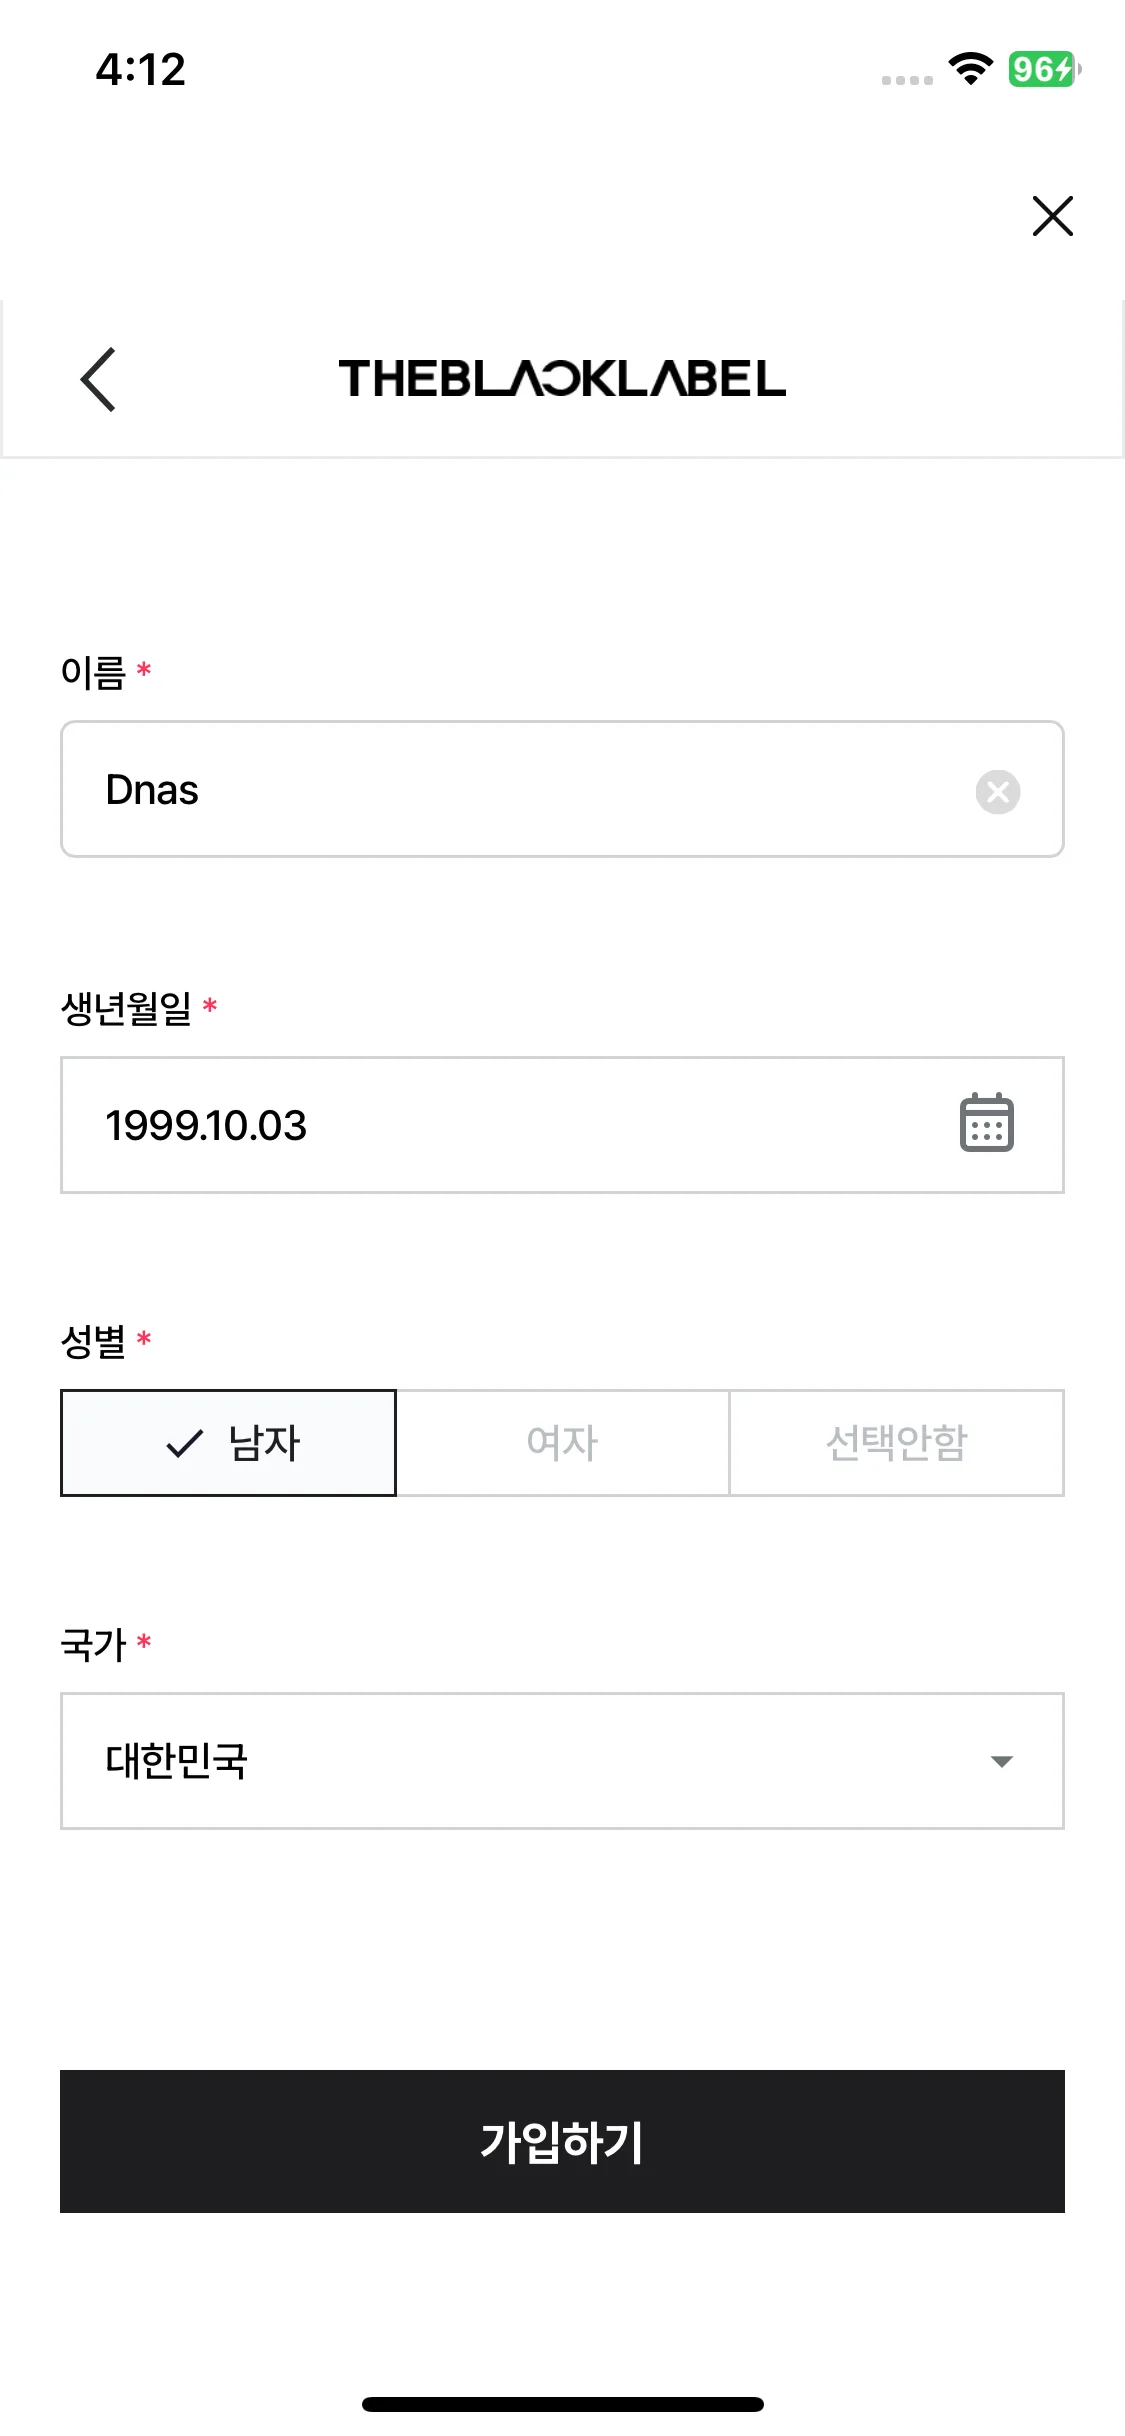Tap the 4:12 clock in status bar

(141, 70)
